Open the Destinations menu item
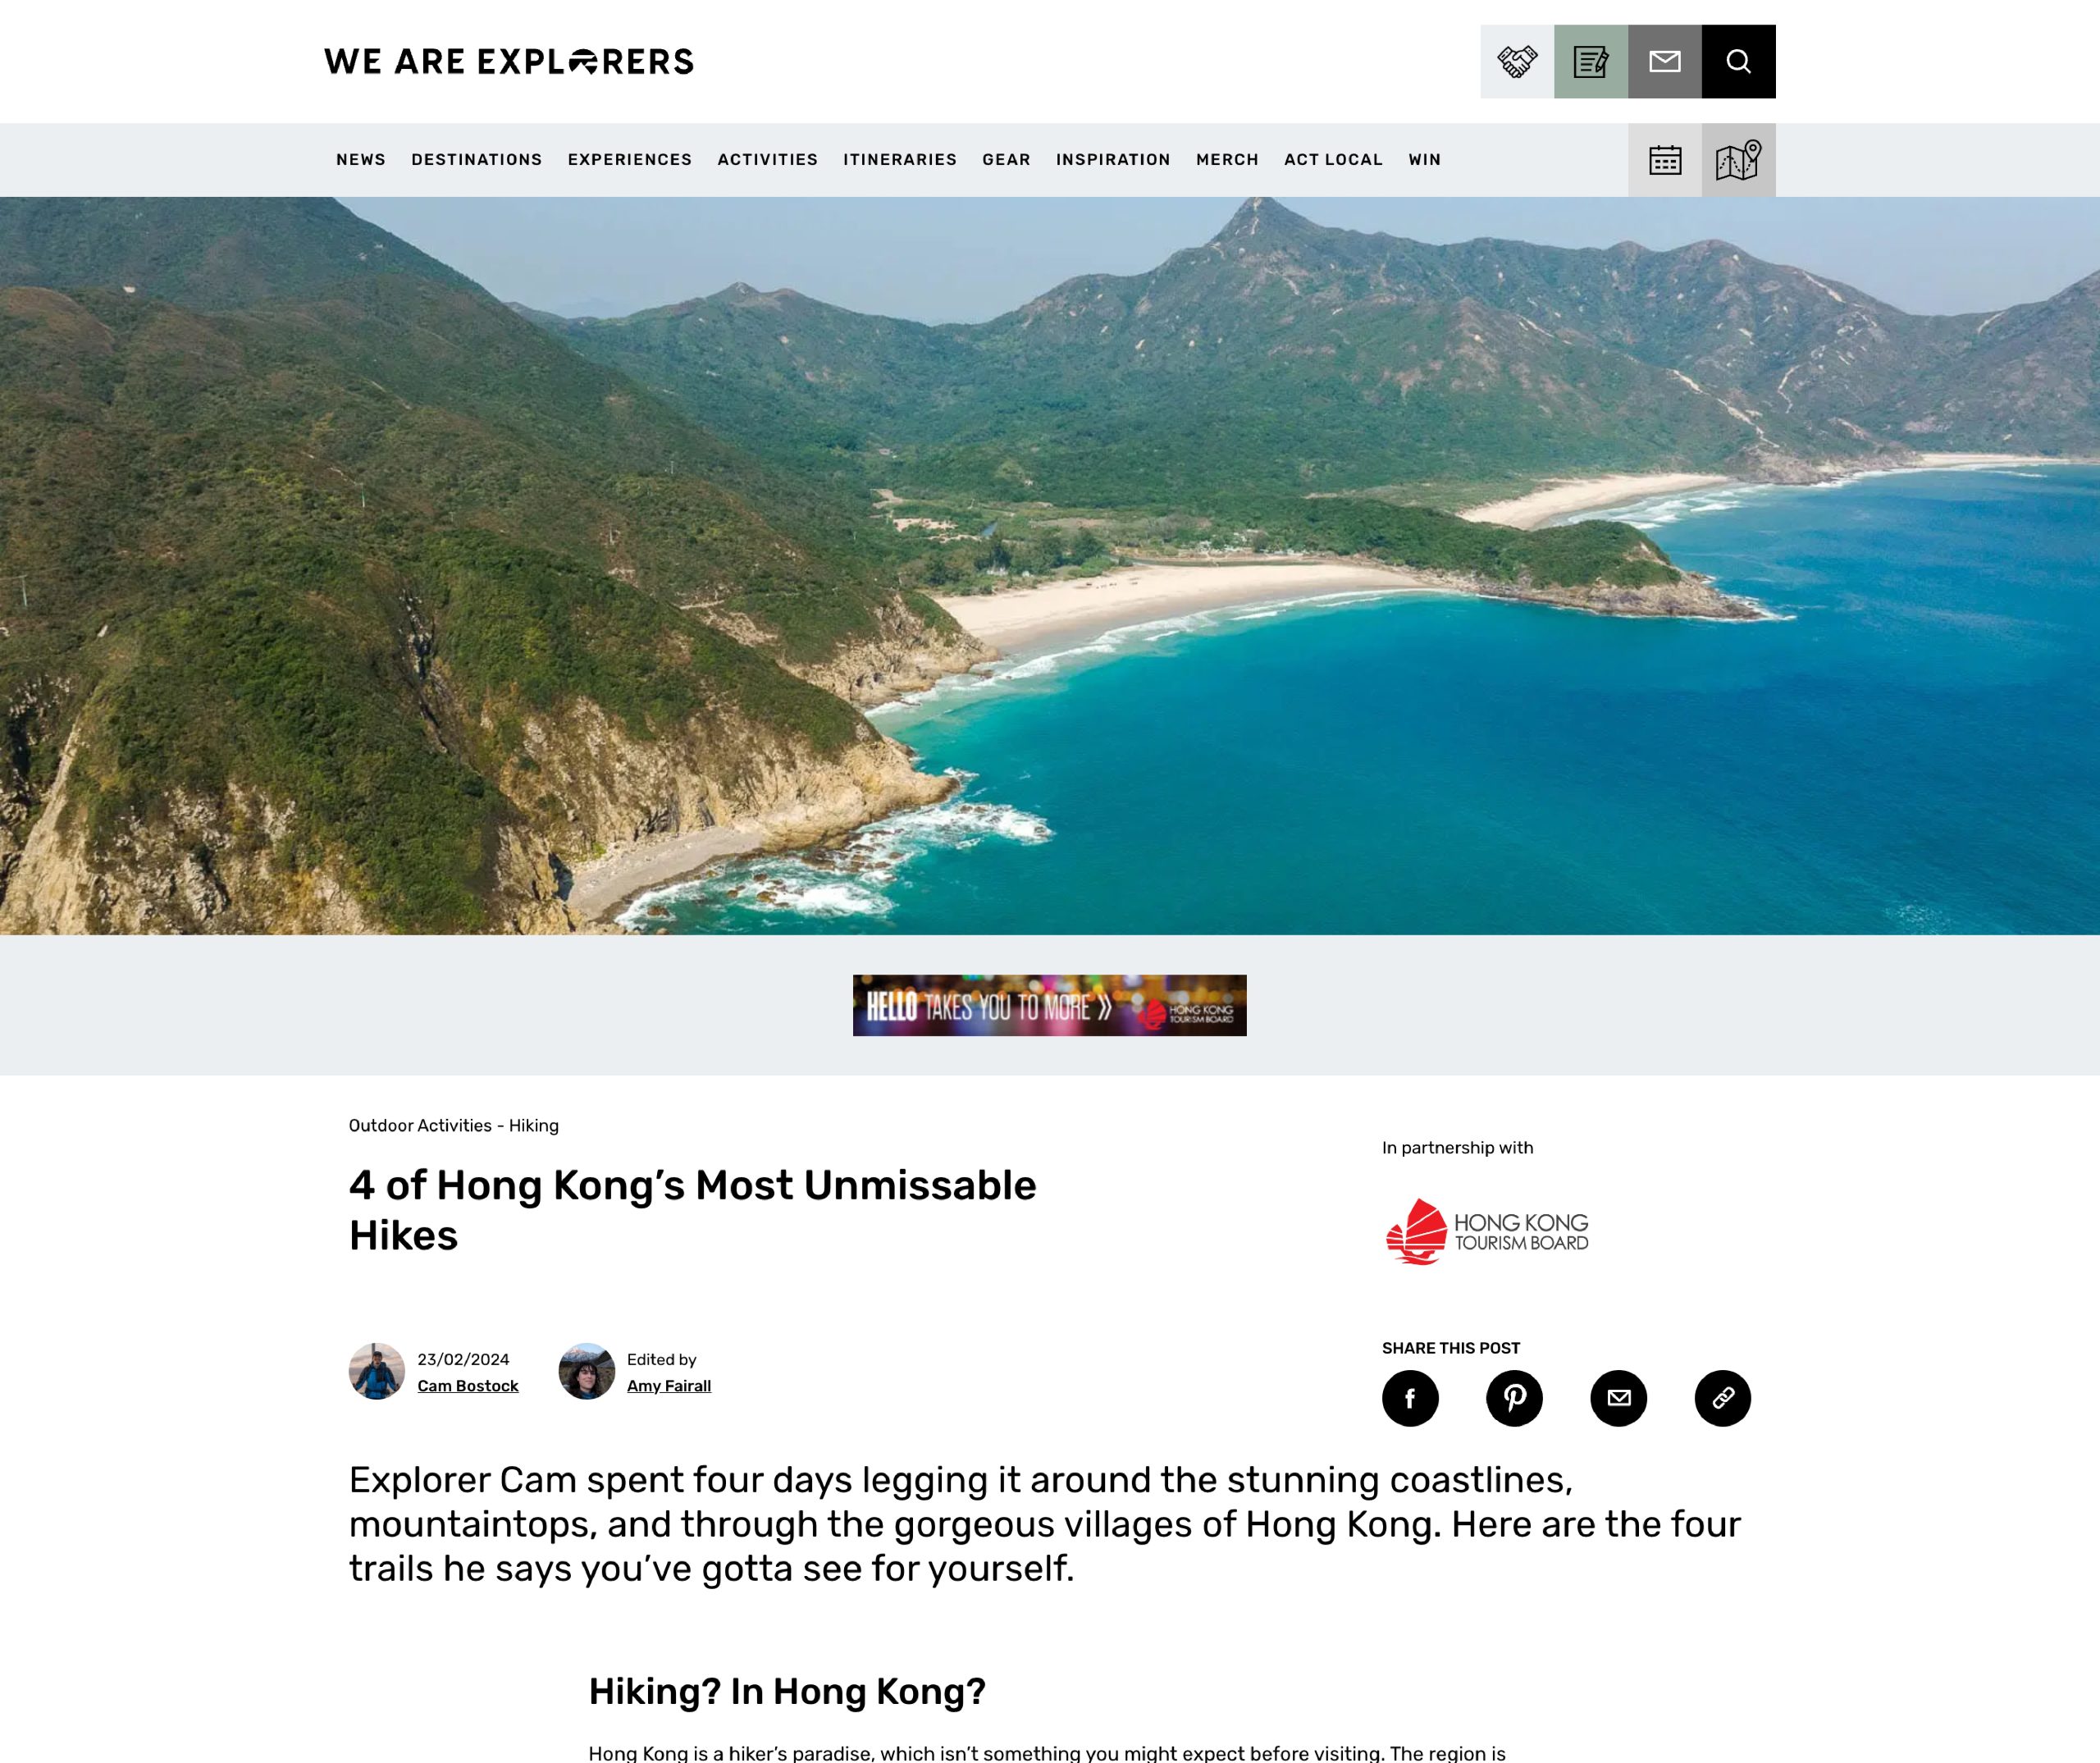Screen dimensions: 2100x1763 (477, 160)
